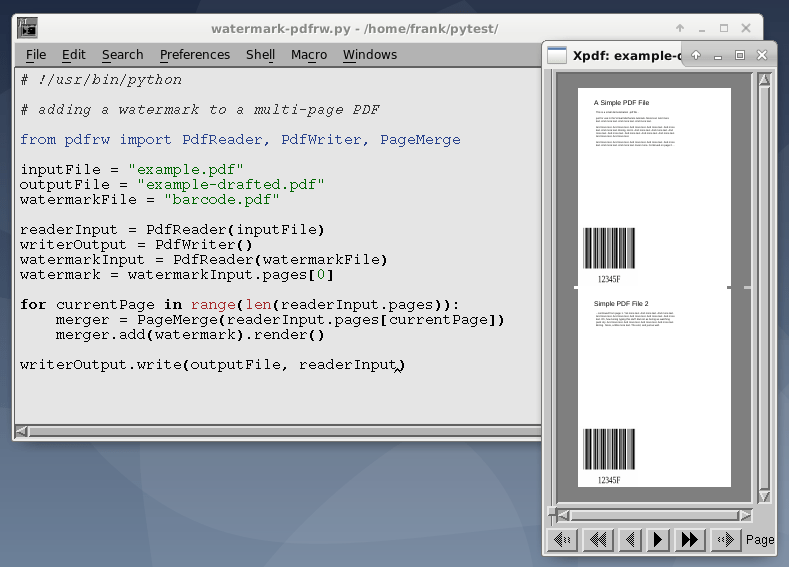This screenshot has height=567, width=789.
Task: Click the Xpdf horizontal scrollbar thumb
Action: [x=654, y=515]
